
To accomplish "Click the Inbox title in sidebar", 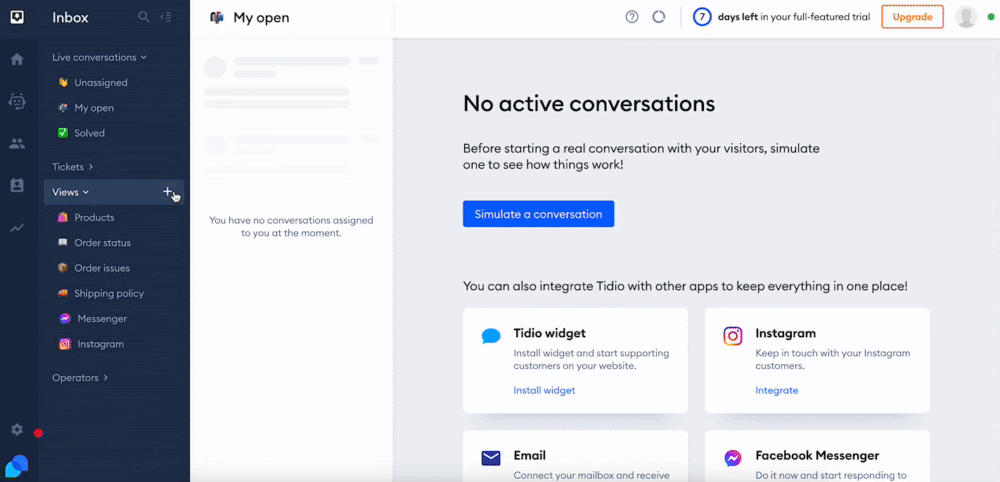I will (70, 18).
